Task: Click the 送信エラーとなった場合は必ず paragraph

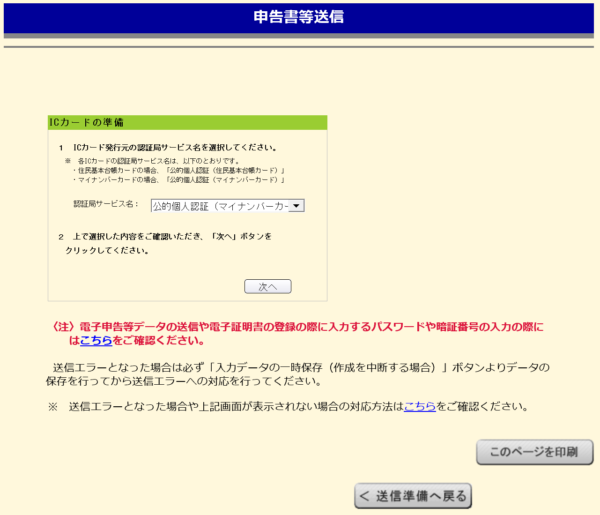Action: [298, 374]
